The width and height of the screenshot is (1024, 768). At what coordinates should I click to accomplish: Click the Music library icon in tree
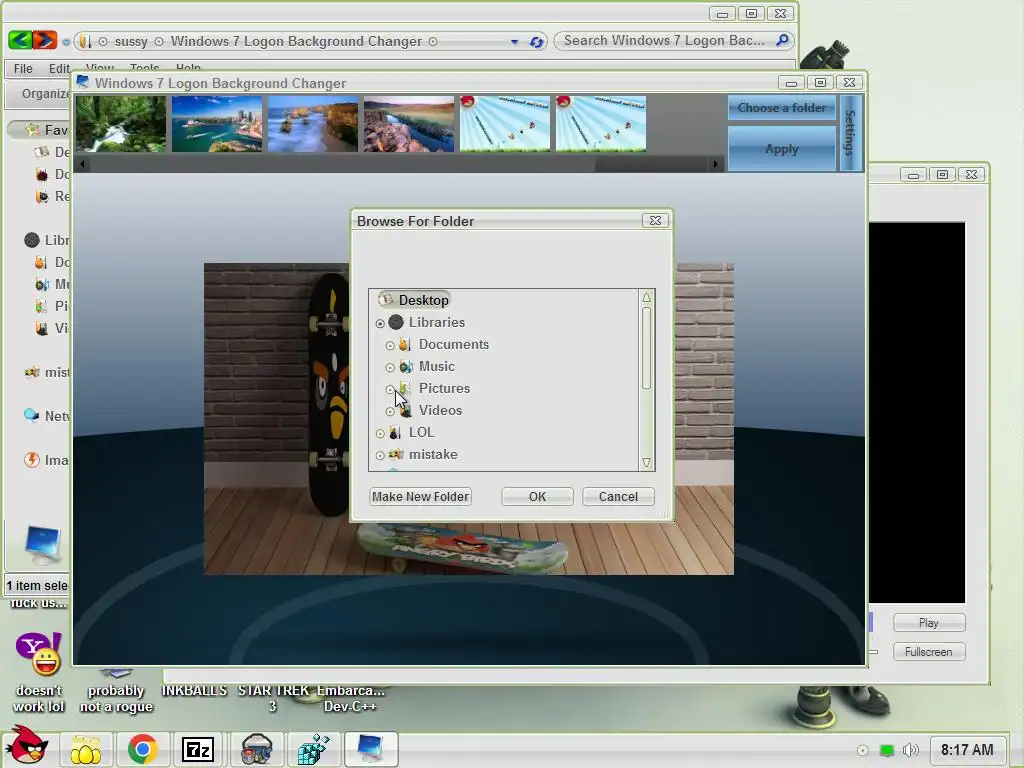pyautogui.click(x=406, y=366)
